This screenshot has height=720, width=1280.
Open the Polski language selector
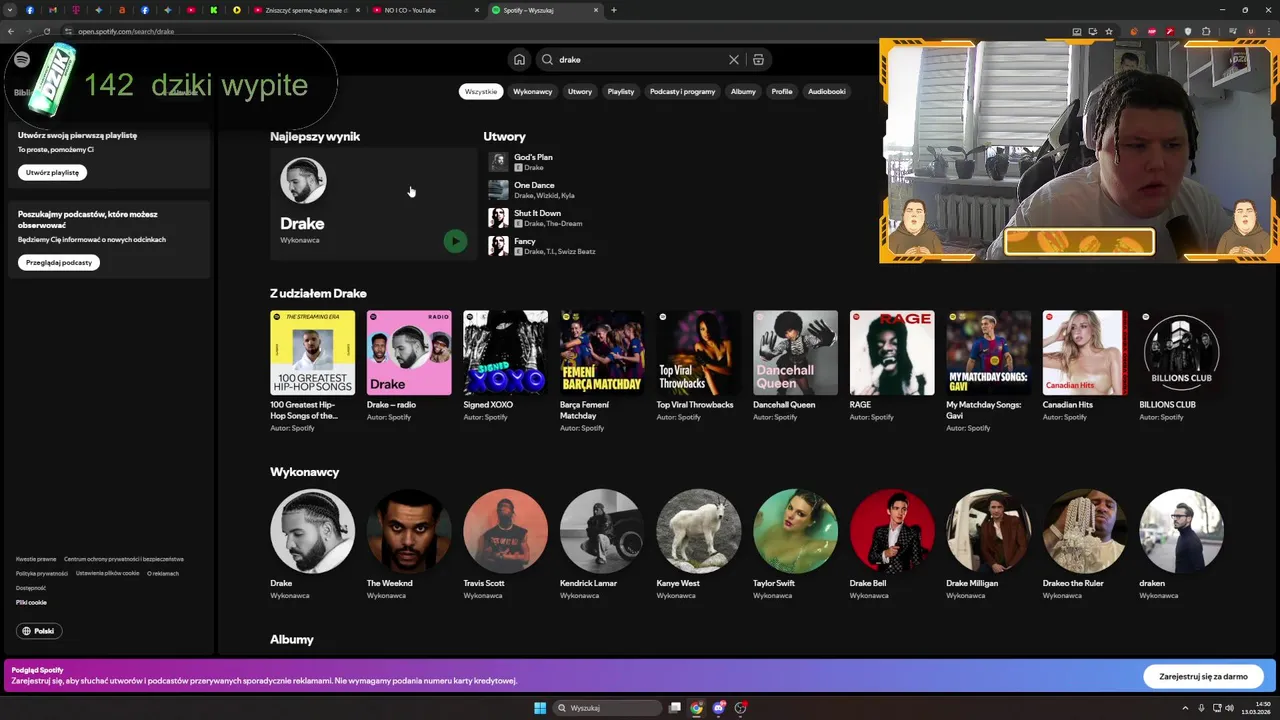(39, 631)
